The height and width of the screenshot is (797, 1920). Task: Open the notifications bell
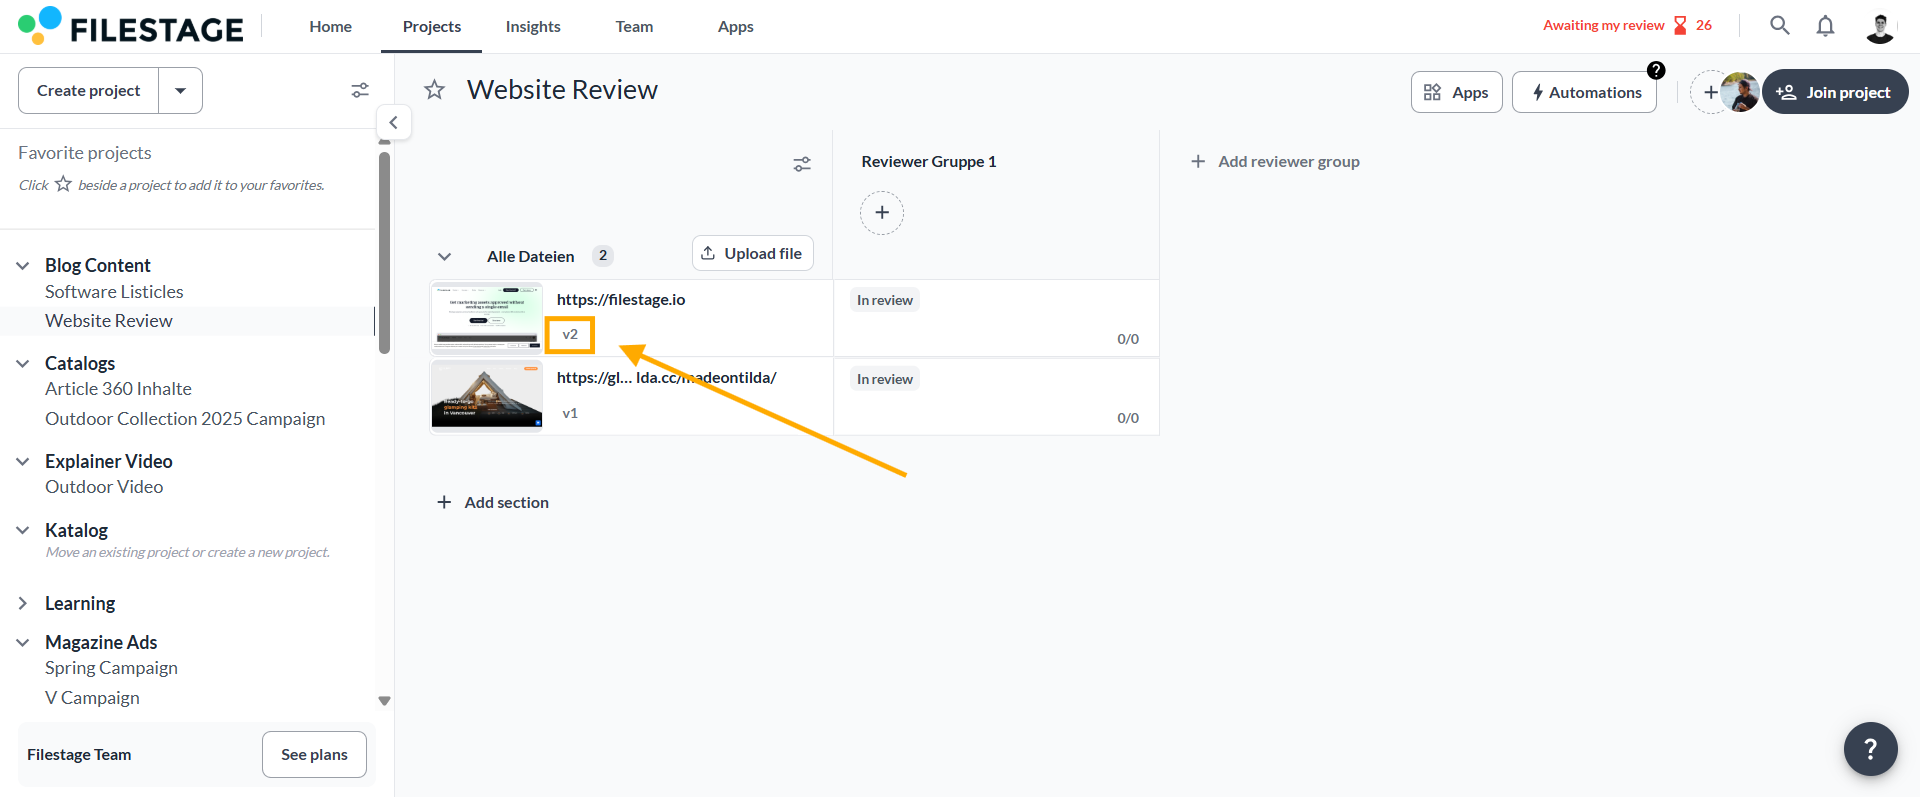pyautogui.click(x=1825, y=26)
